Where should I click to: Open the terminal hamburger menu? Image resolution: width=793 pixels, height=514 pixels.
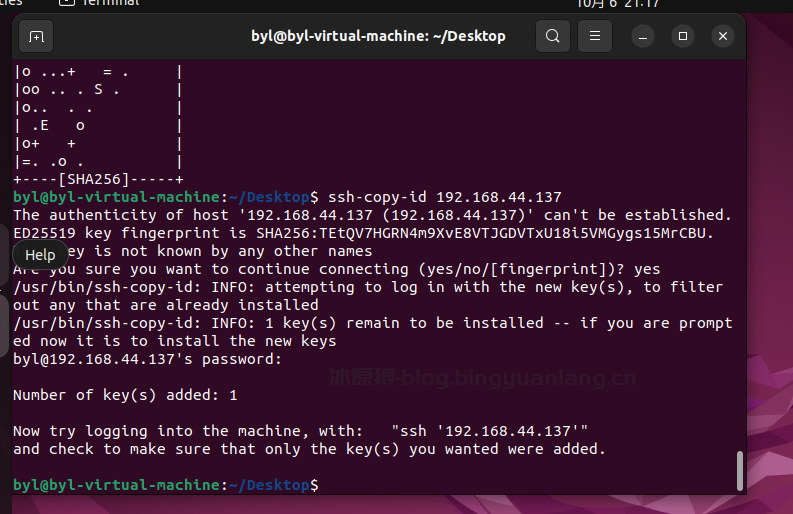click(594, 37)
